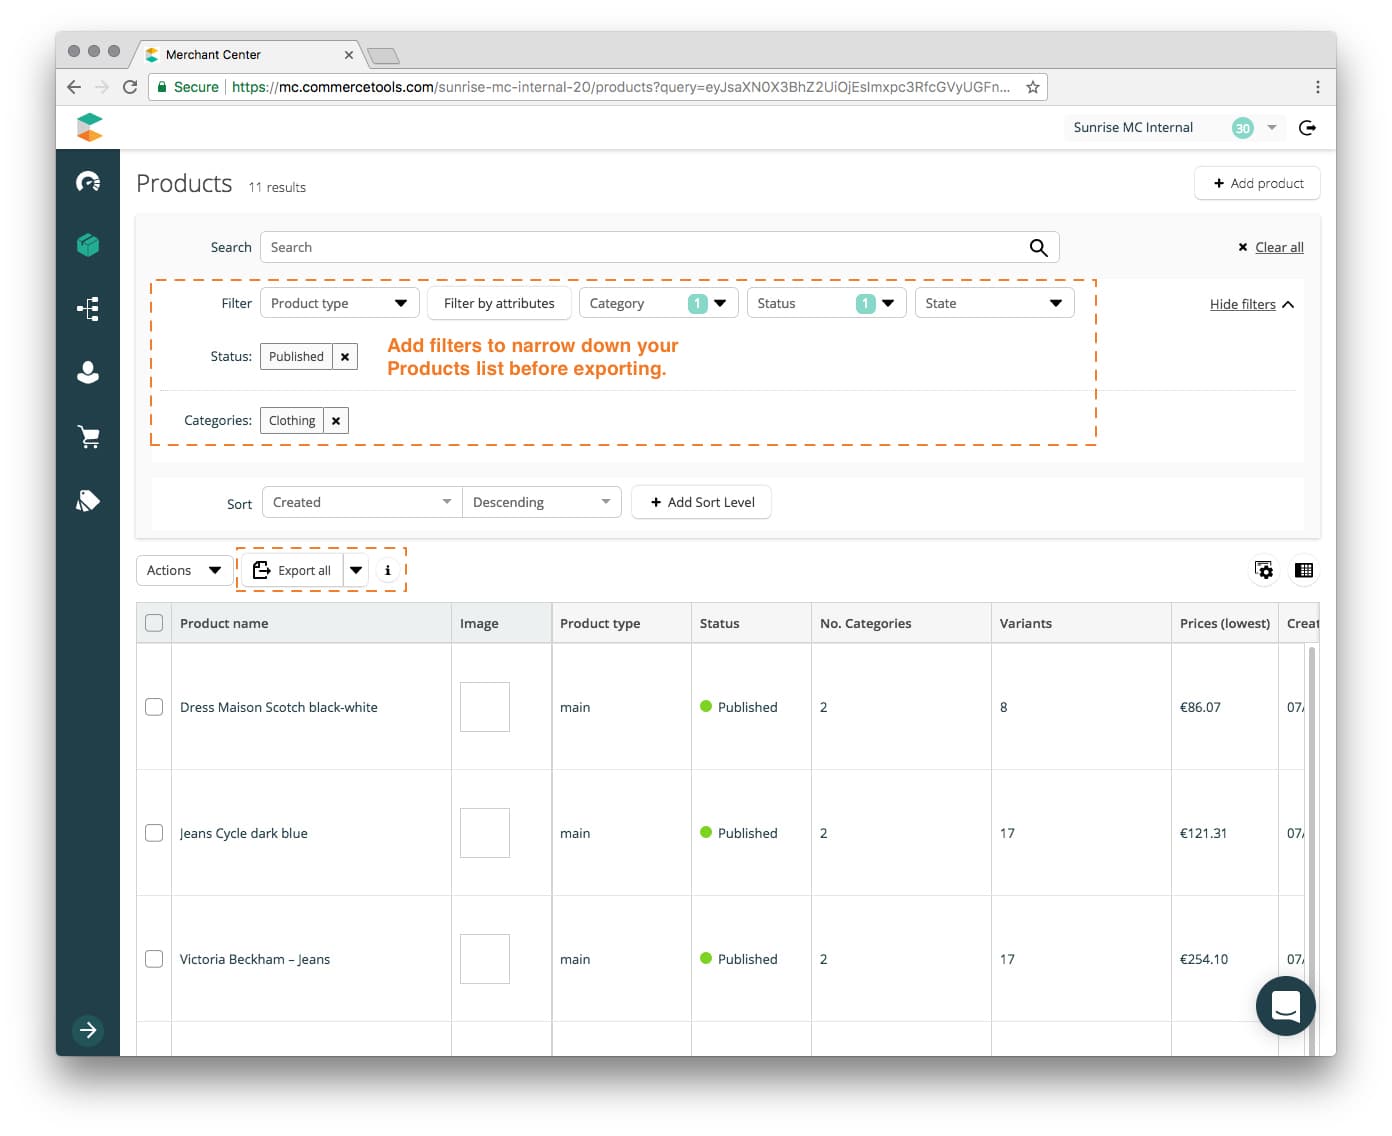Open the Actions menu
The image size is (1392, 1136).
click(183, 570)
